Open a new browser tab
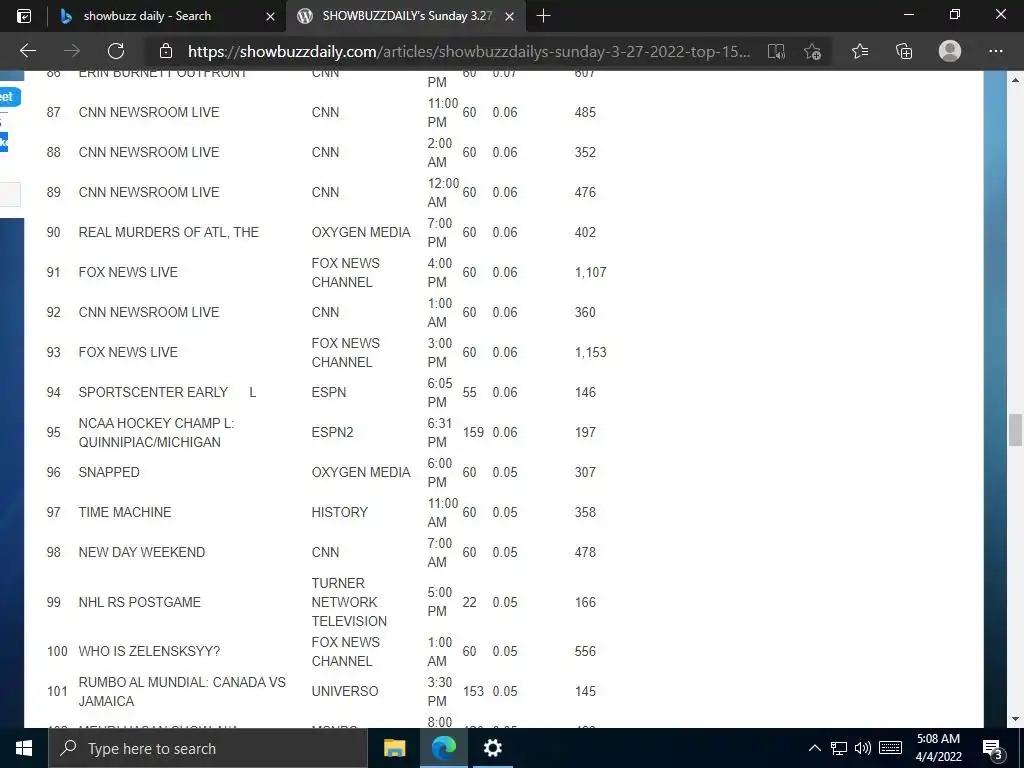This screenshot has height=768, width=1024. pos(543,16)
